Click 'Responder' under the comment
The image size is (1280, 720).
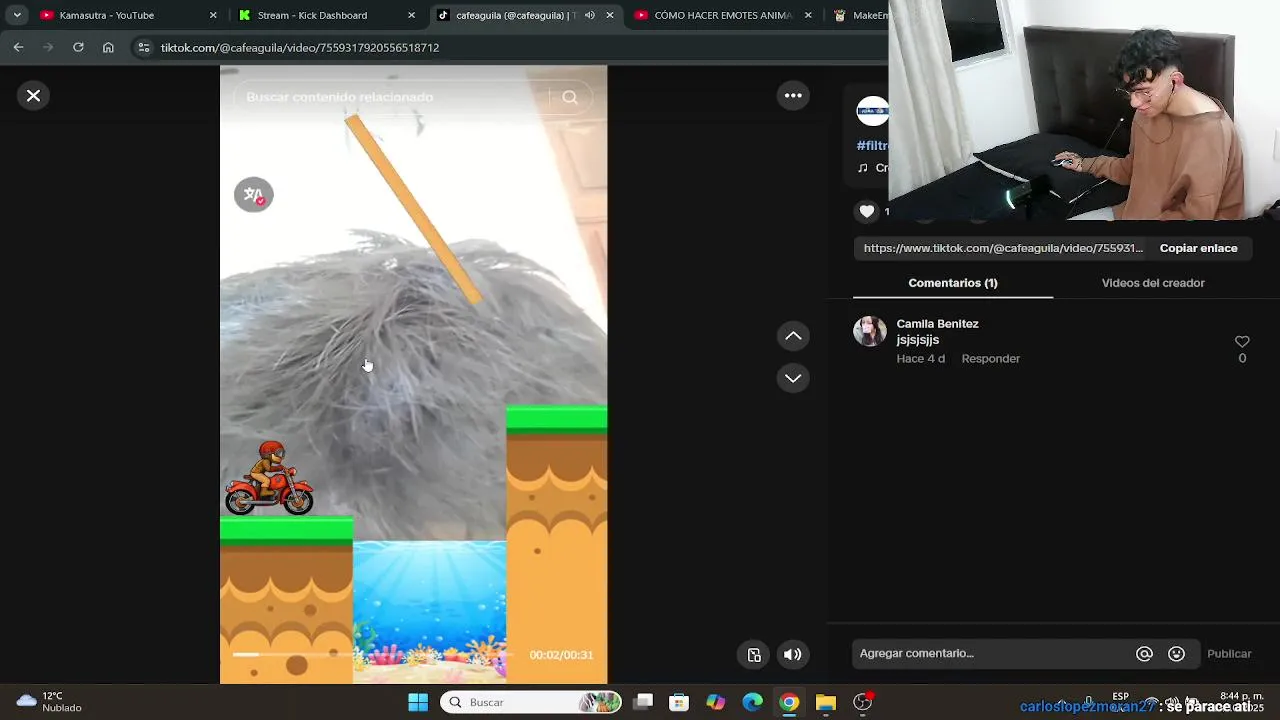(990, 358)
